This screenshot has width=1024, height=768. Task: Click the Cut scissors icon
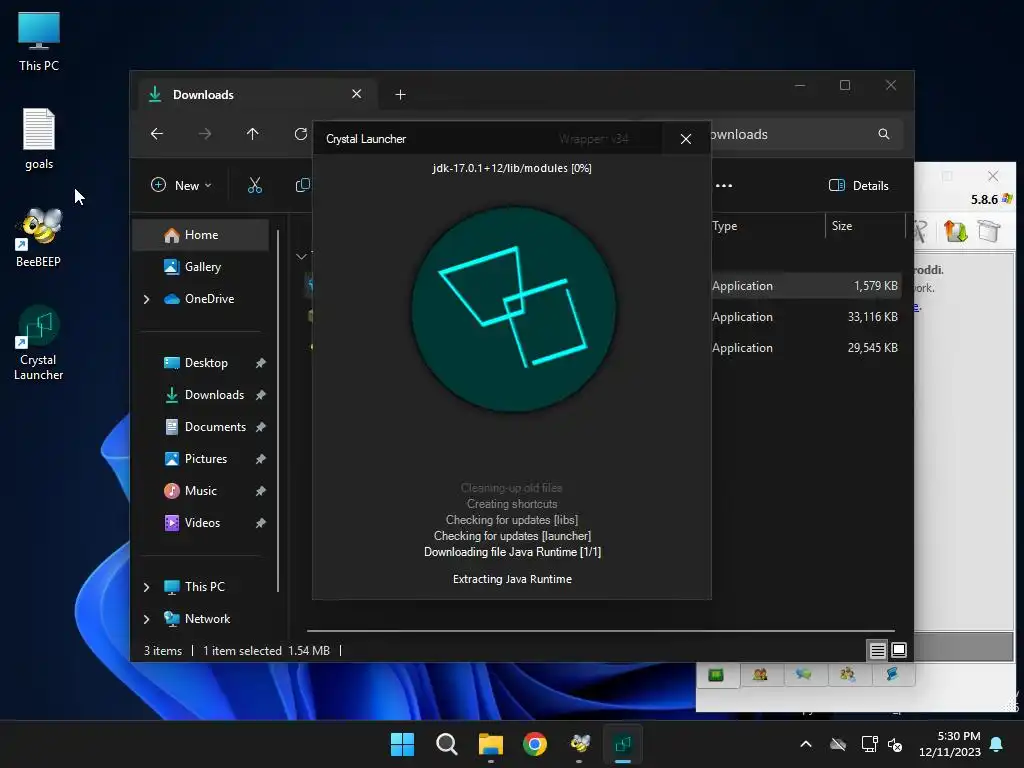click(255, 185)
